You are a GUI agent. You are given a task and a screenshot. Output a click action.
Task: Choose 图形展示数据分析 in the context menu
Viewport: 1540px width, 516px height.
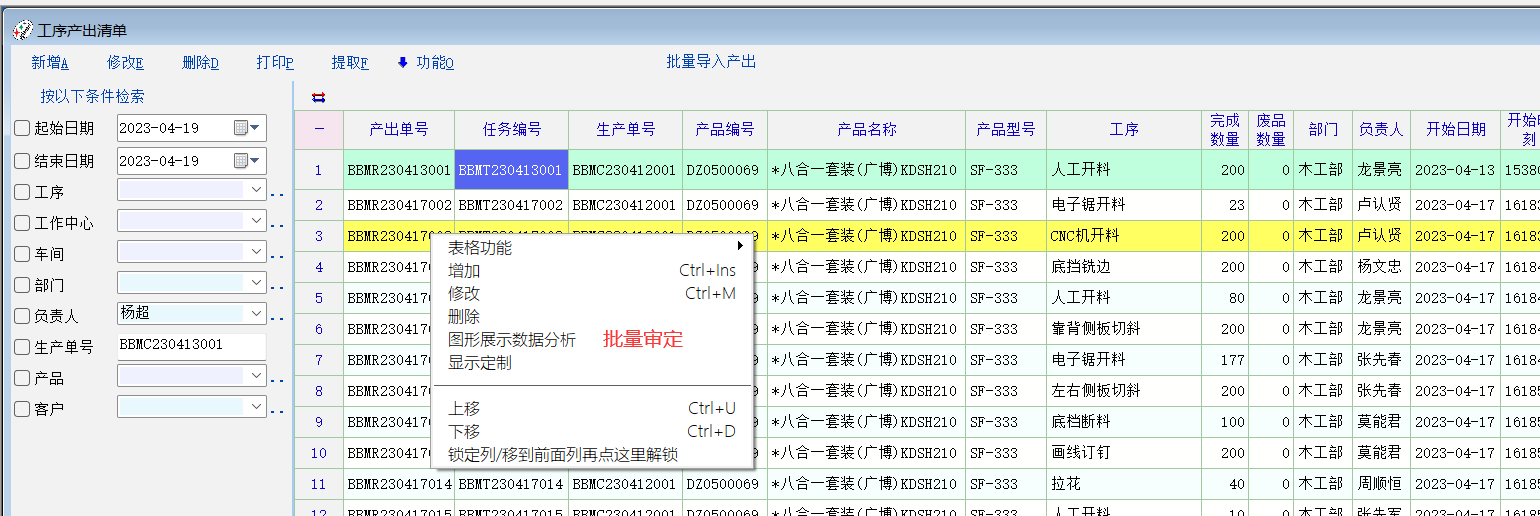pyautogui.click(x=511, y=340)
